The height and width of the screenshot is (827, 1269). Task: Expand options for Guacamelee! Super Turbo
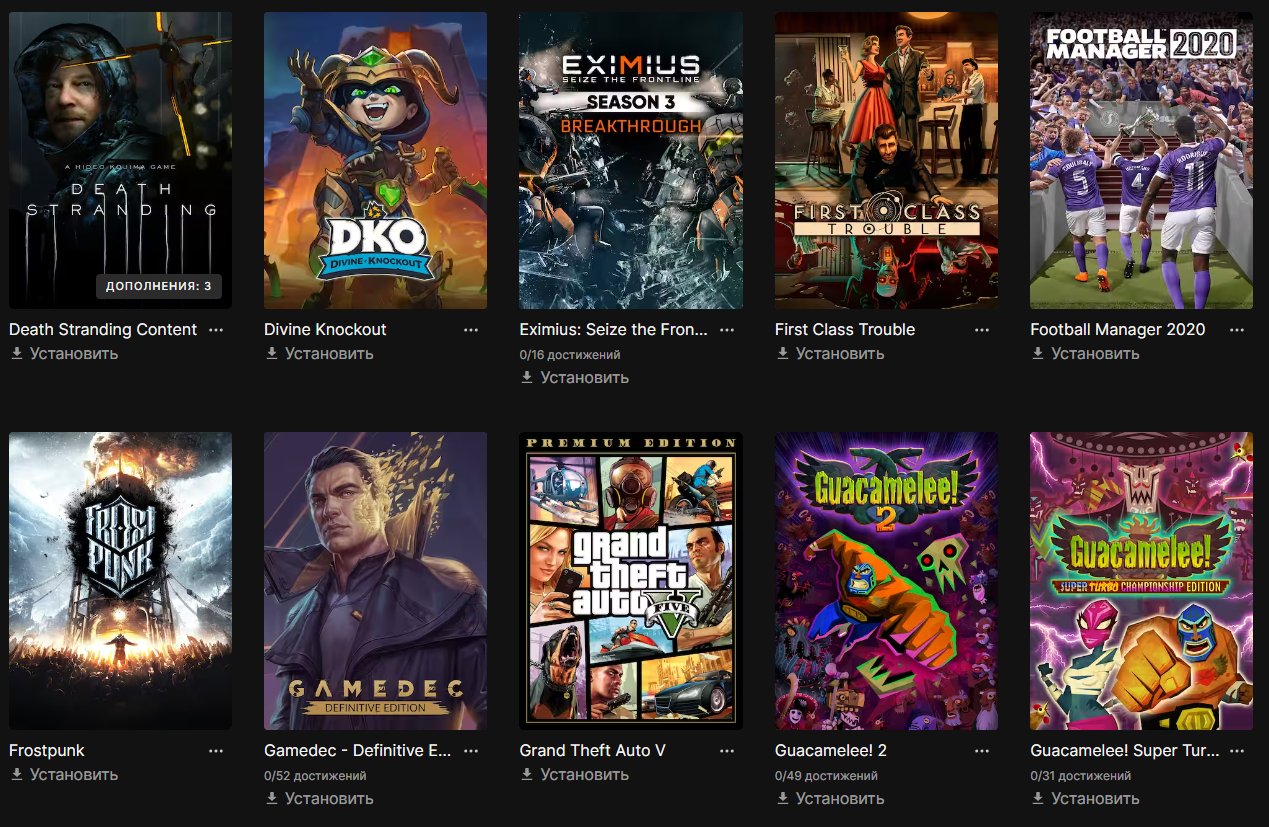click(1237, 751)
